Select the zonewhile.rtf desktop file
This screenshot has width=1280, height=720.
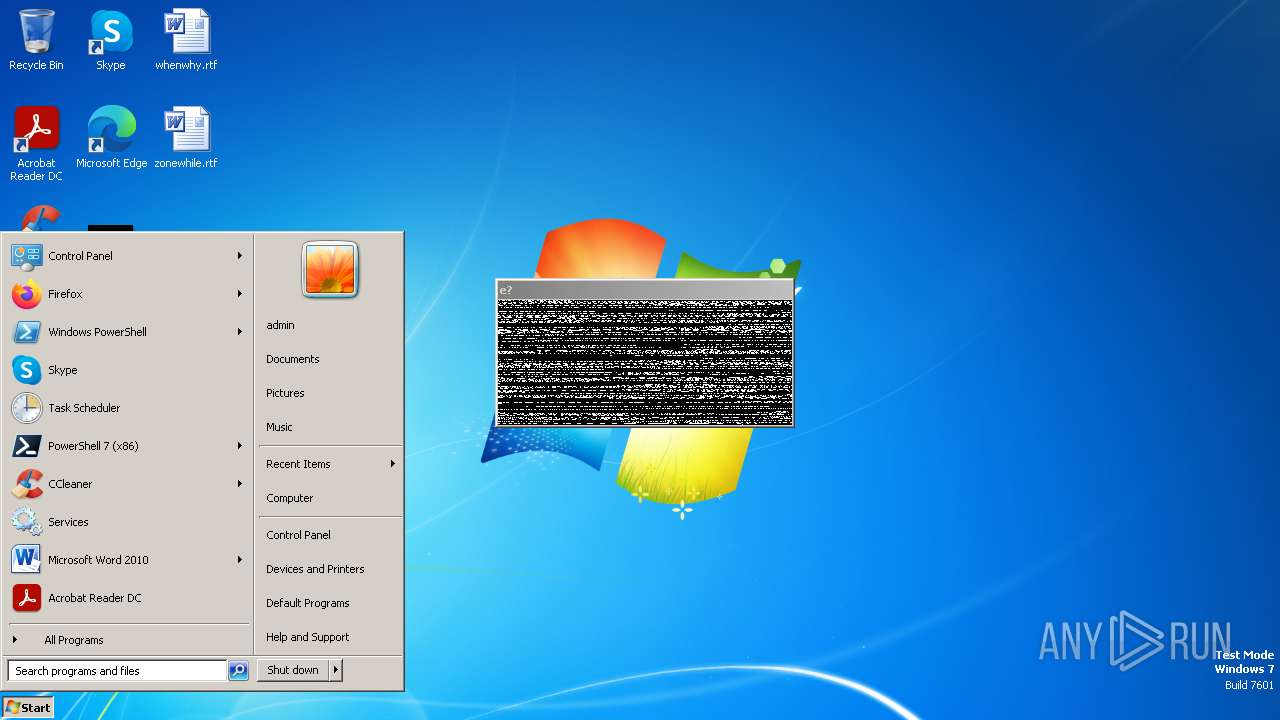(x=186, y=137)
